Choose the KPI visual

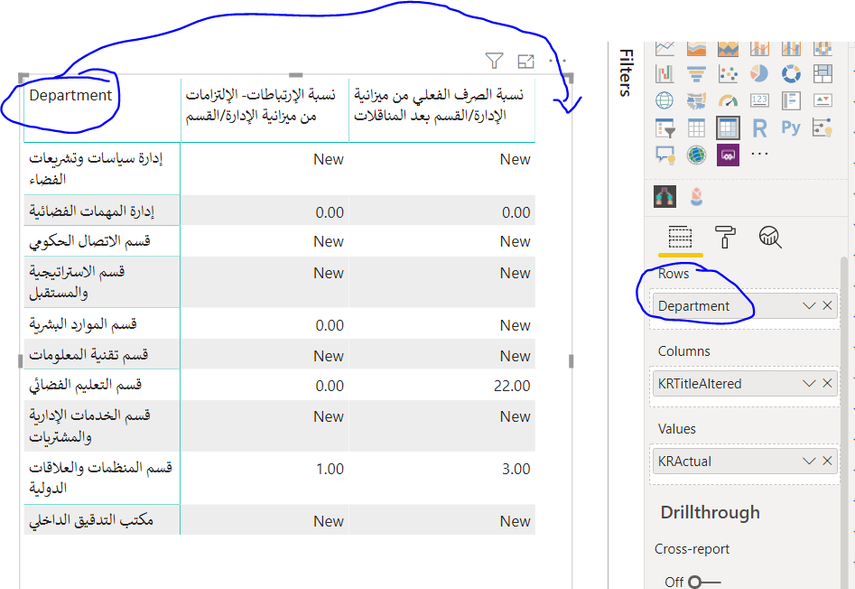pyautogui.click(x=822, y=101)
